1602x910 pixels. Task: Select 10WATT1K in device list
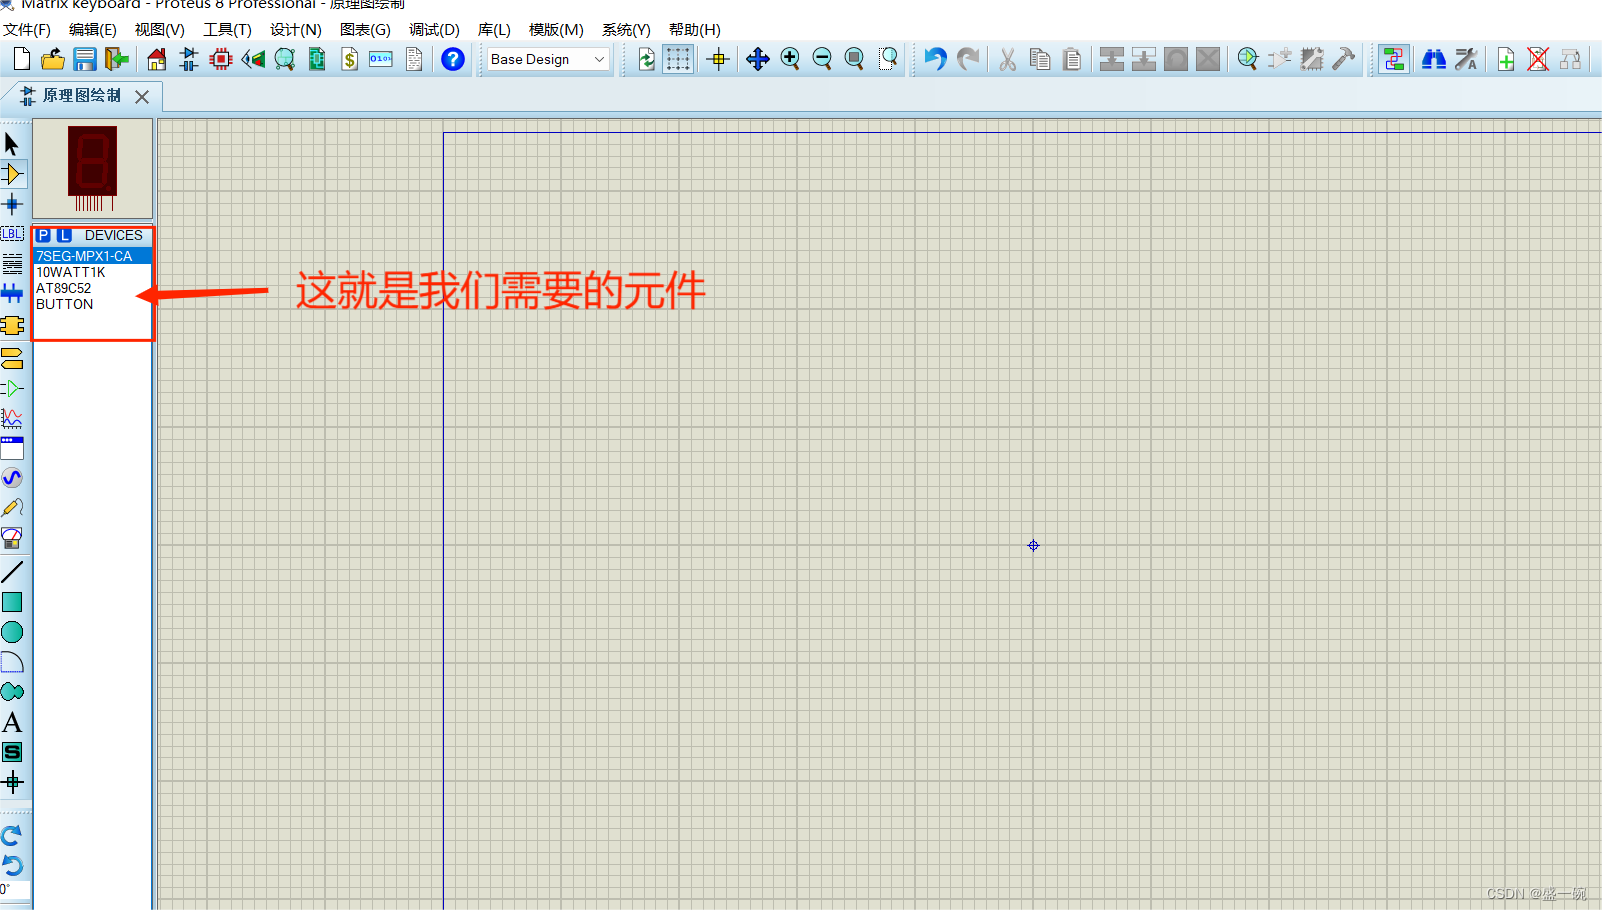92,272
